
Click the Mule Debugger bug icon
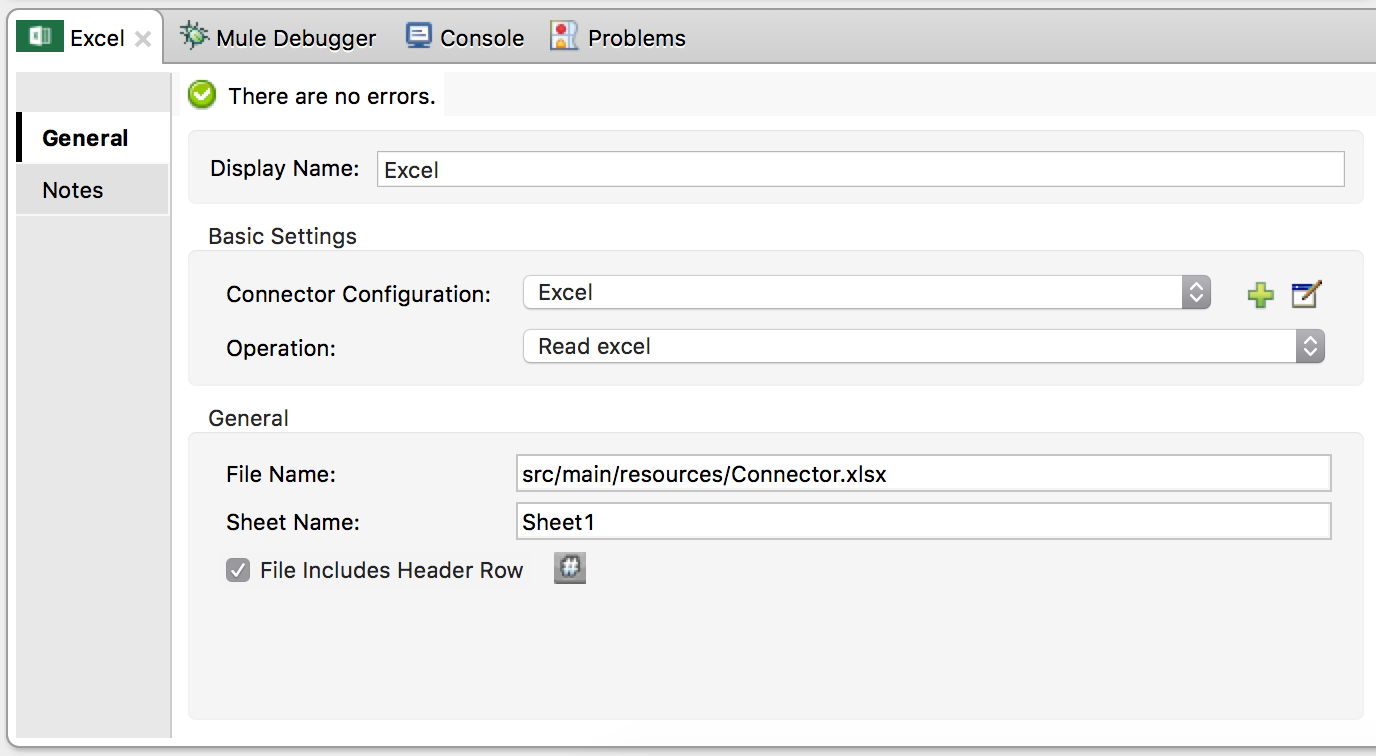(194, 37)
